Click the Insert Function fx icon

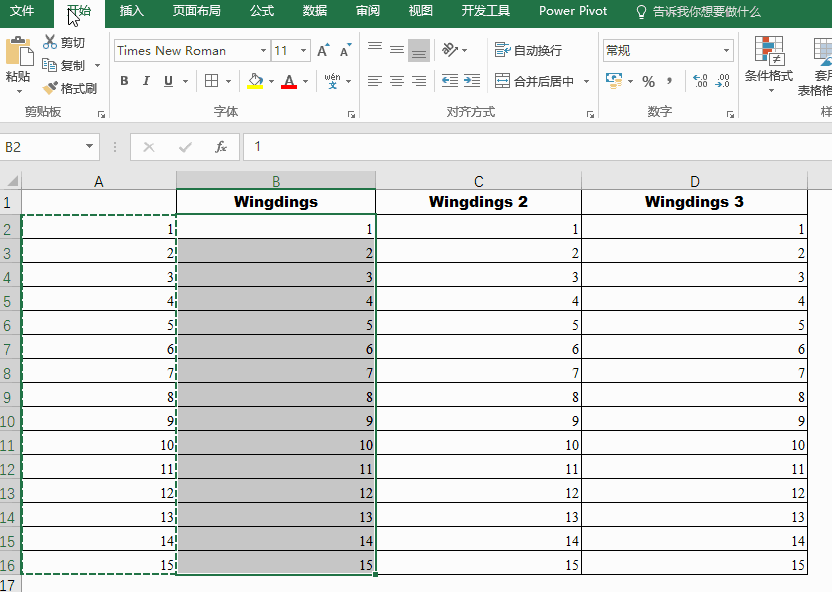tap(221, 147)
